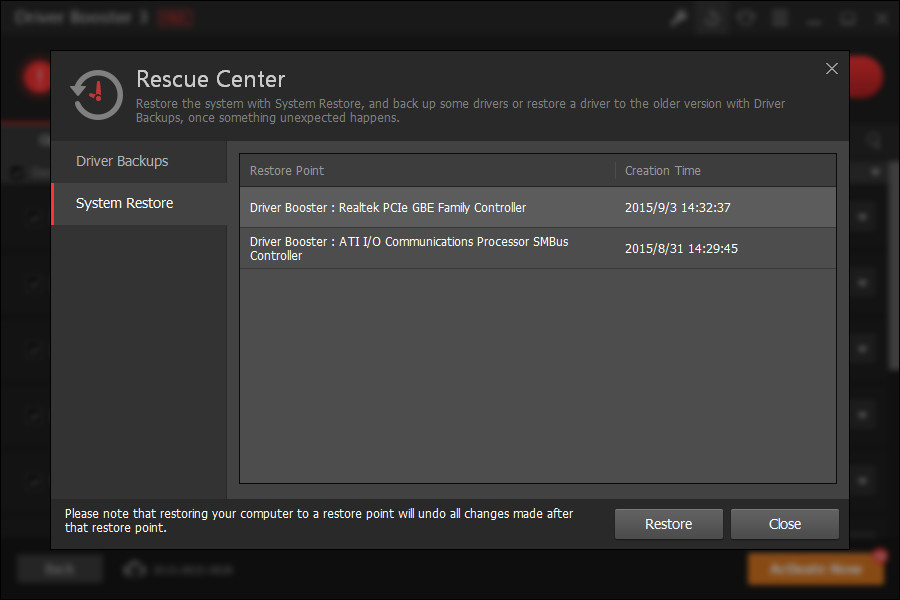The height and width of the screenshot is (600, 900).
Task: Click the Restore button
Action: pos(668,523)
